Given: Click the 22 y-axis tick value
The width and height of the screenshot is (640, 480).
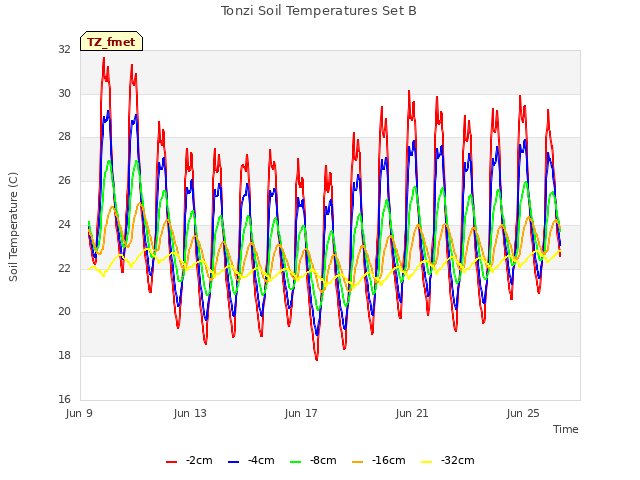Looking at the screenshot, I should (x=64, y=268).
